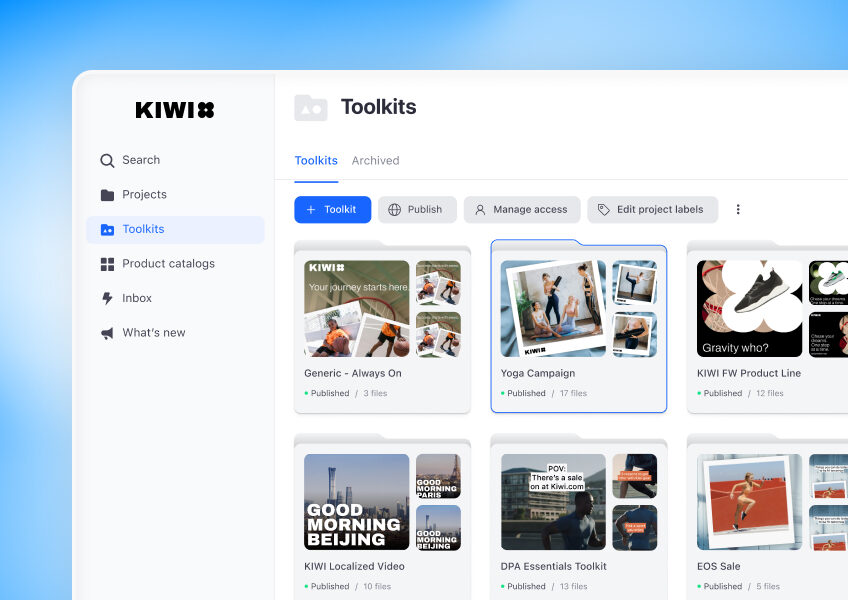
Task: Open the Yoga Campaign main thumbnail
Action: [x=553, y=308]
